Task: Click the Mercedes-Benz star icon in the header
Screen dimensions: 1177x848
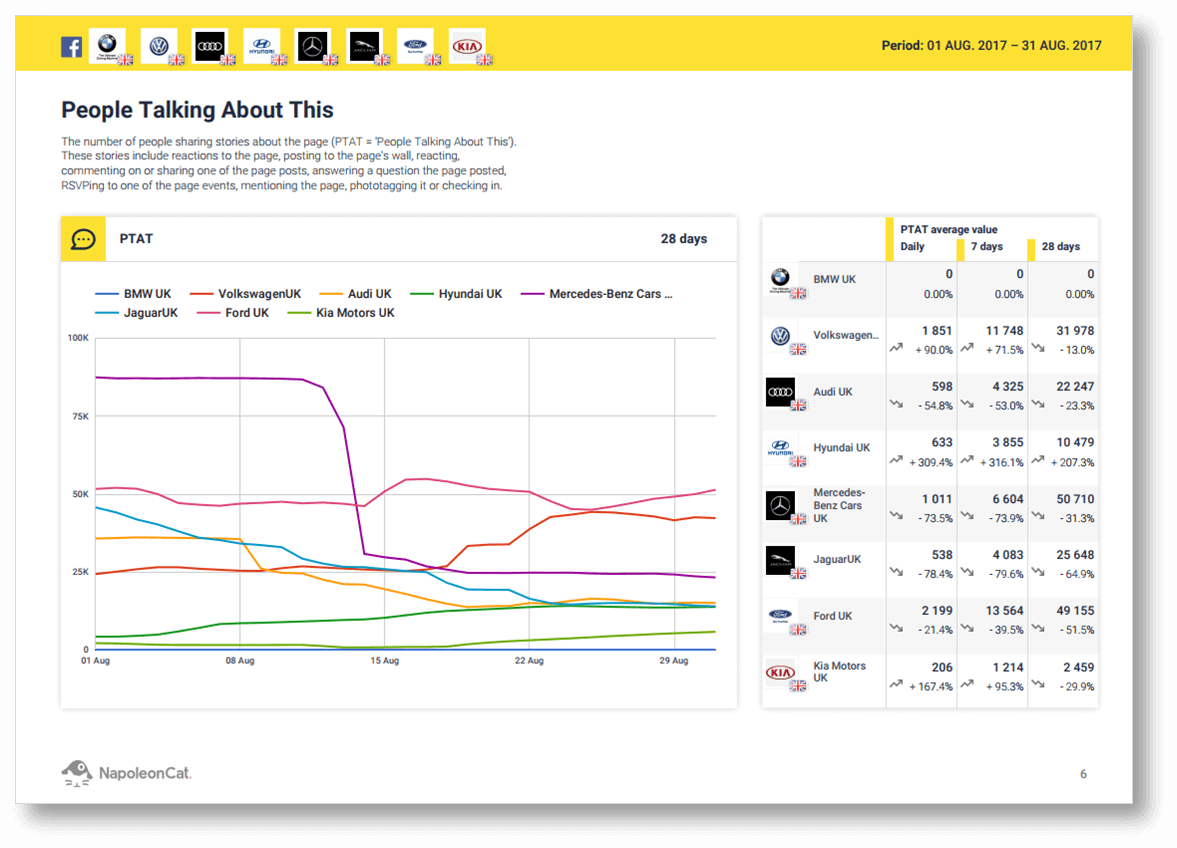Action: [314, 44]
